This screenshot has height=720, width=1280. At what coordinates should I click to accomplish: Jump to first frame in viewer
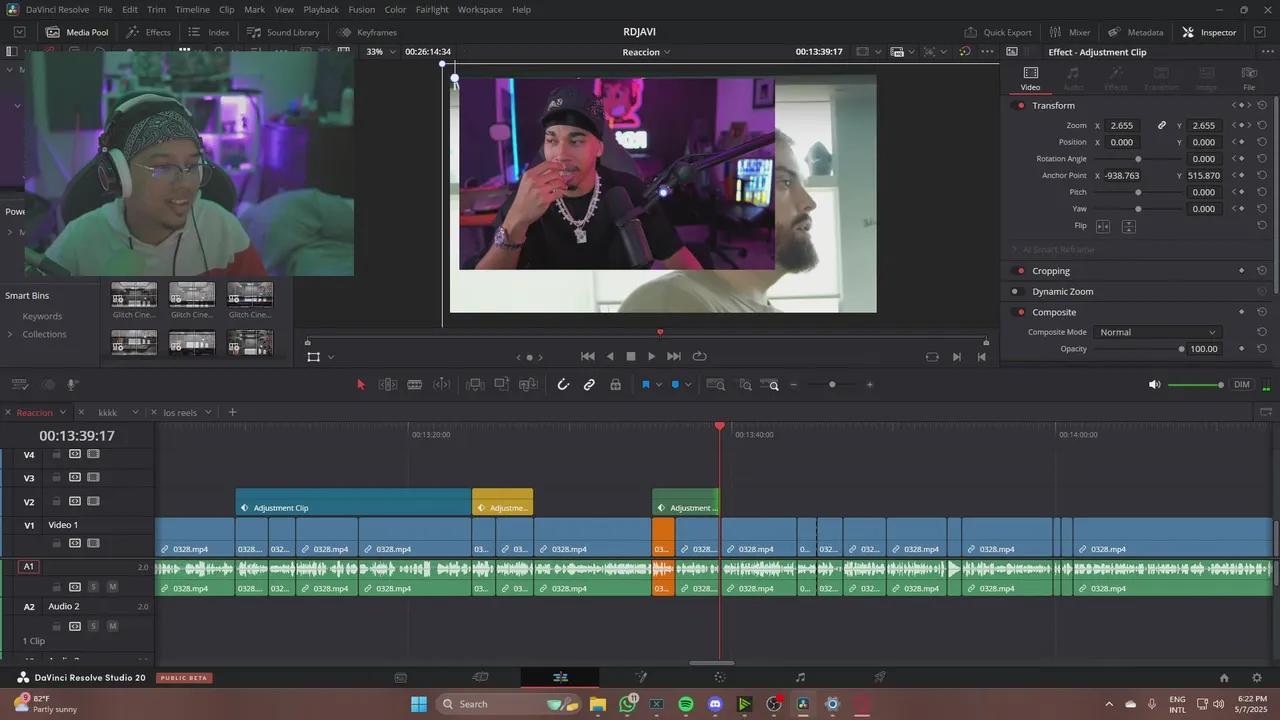click(588, 356)
